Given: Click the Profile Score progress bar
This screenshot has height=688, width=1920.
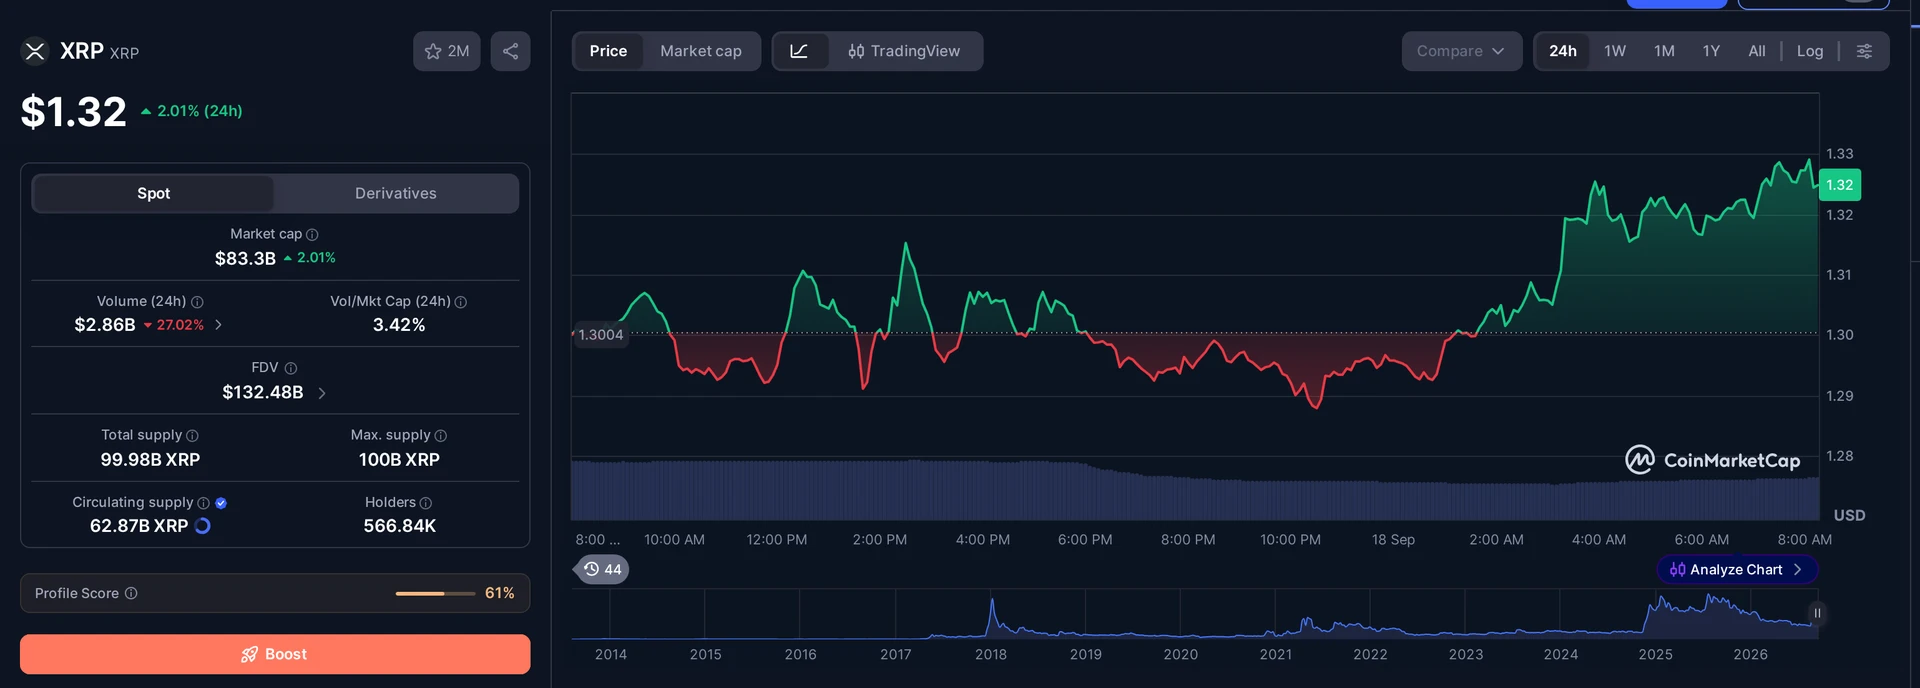Looking at the screenshot, I should (x=435, y=594).
